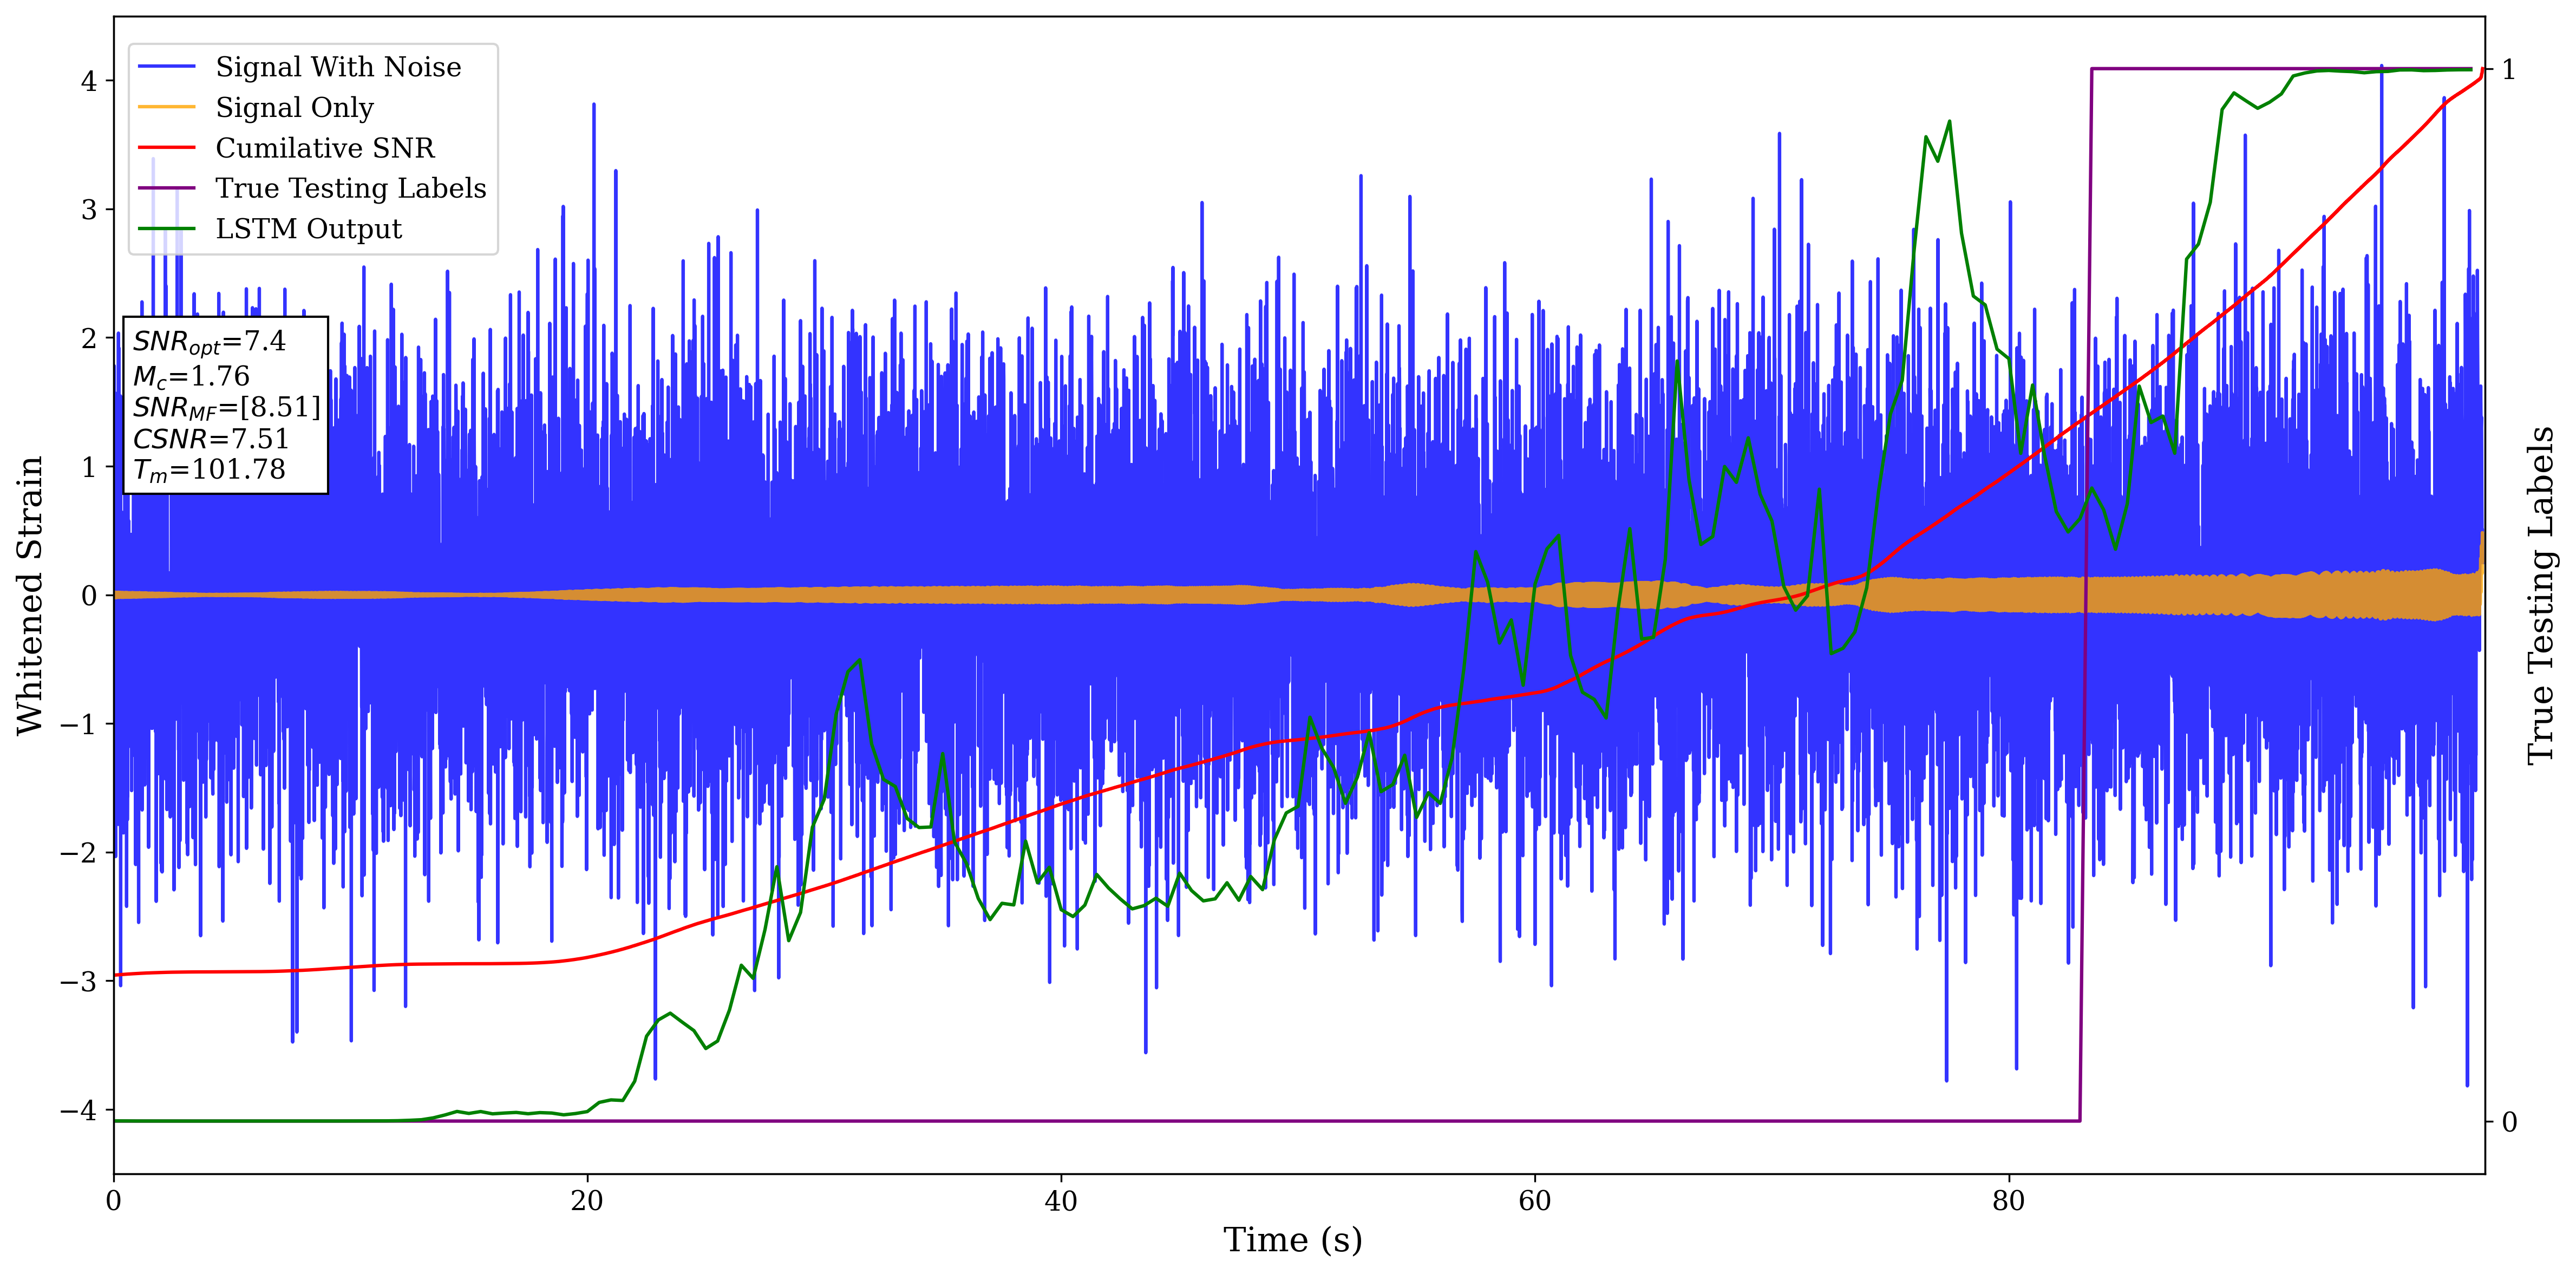Click the right-axis tick label 1
The height and width of the screenshot is (1274, 2576).
(2508, 70)
